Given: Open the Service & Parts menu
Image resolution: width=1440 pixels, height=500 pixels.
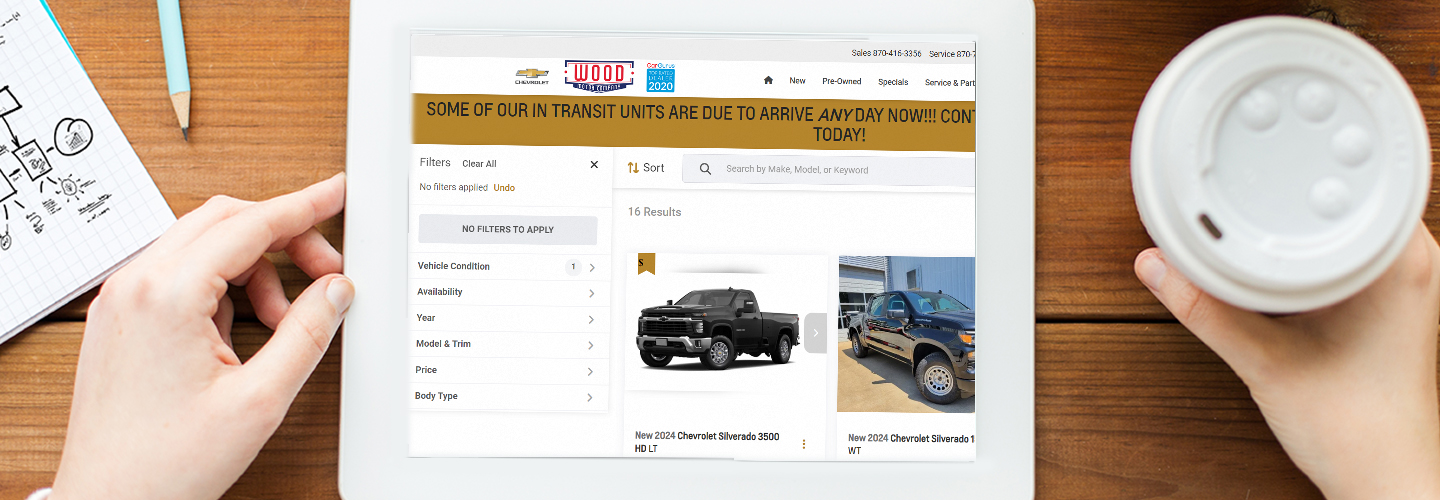Looking at the screenshot, I should [949, 83].
